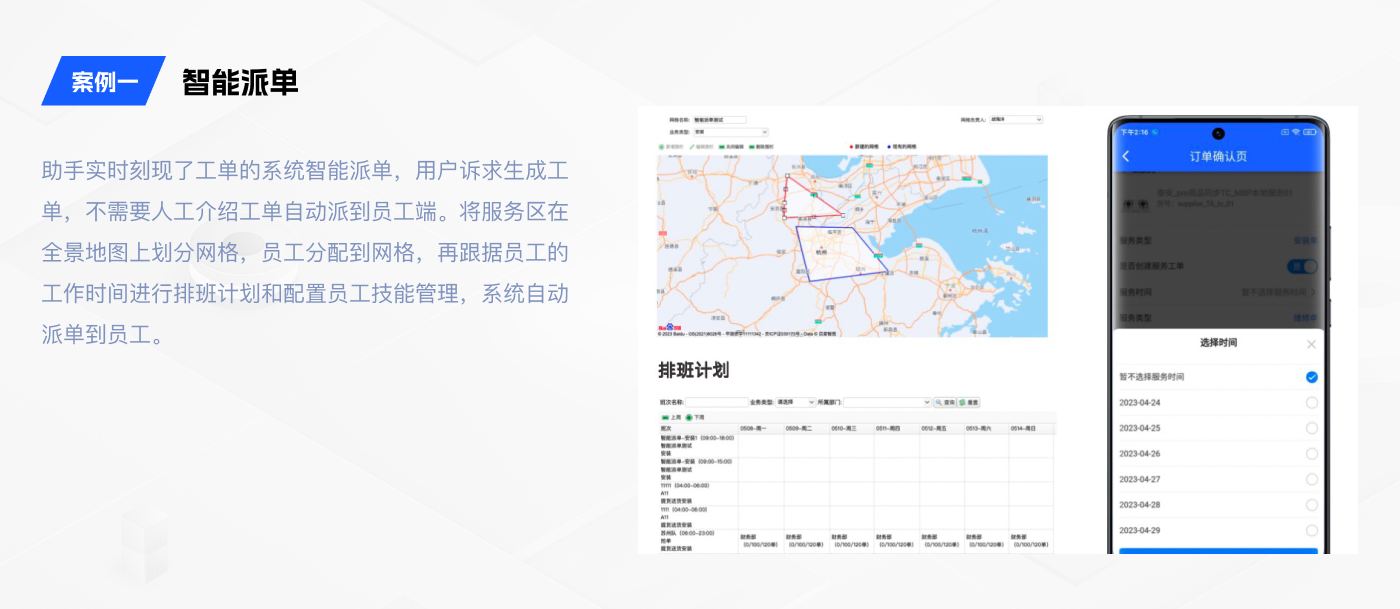
Task: Choose the 2023-04-26 date radio button
Action: coord(1311,453)
